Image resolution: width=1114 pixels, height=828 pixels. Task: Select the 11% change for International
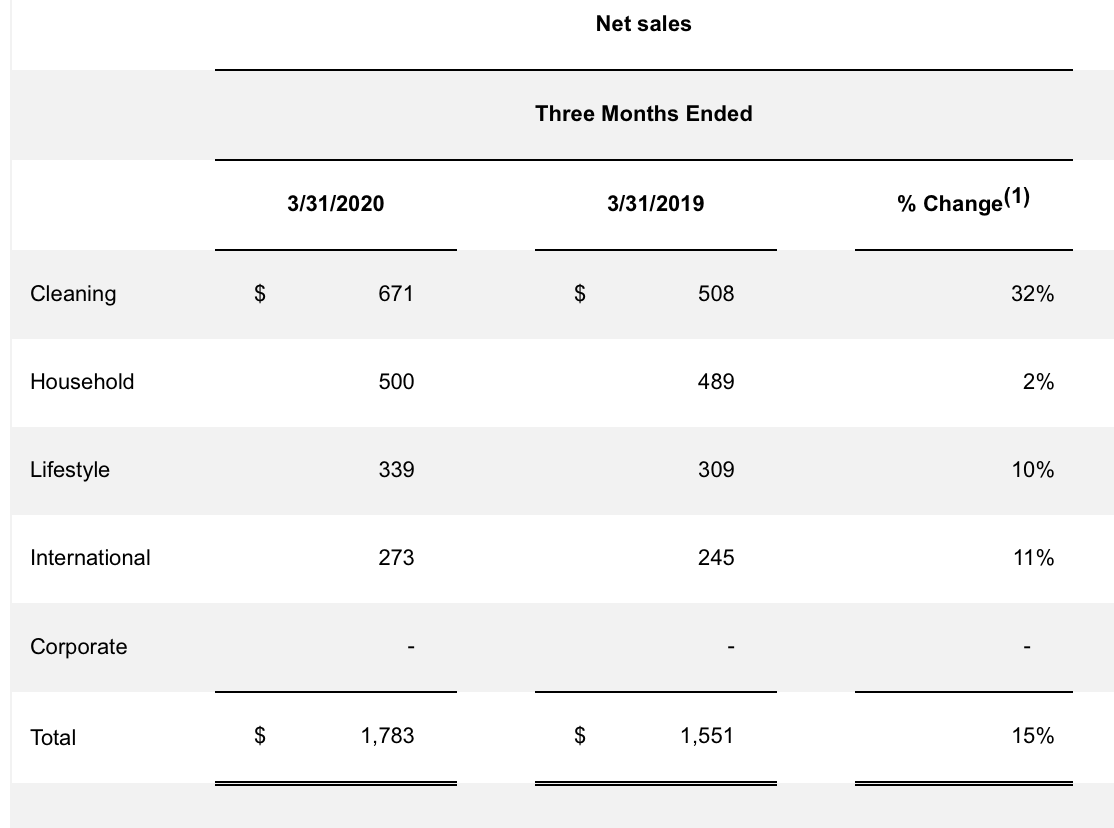[x=1032, y=558]
